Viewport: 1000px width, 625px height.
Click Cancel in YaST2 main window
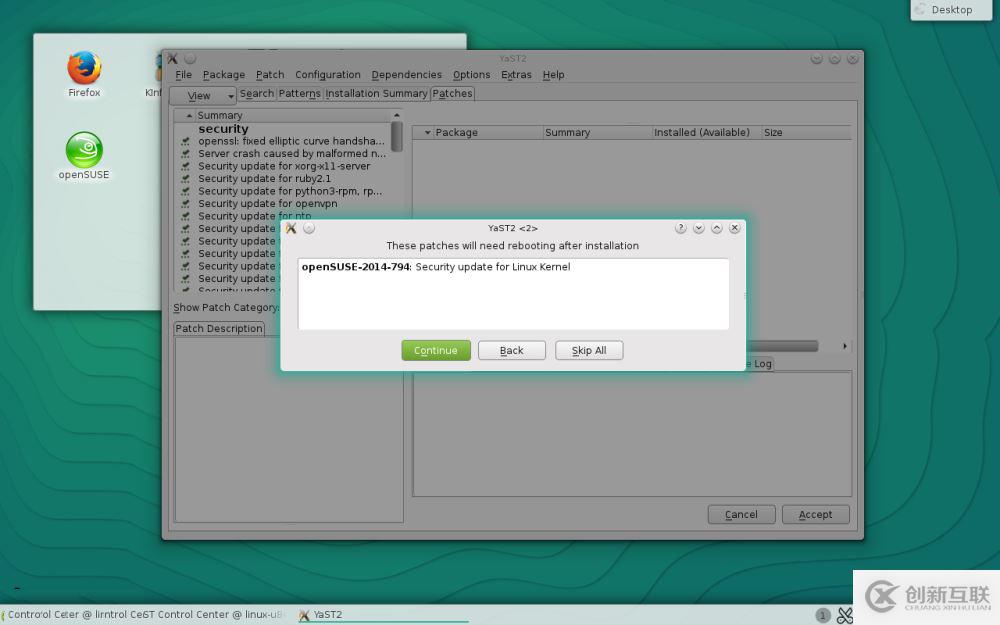[741, 515]
